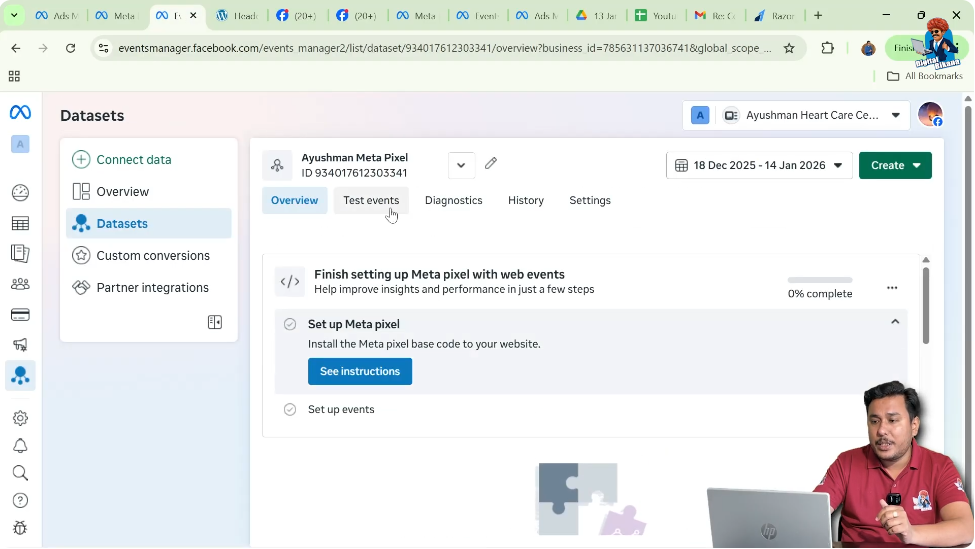Bookmark this page with the star icon

(x=789, y=48)
